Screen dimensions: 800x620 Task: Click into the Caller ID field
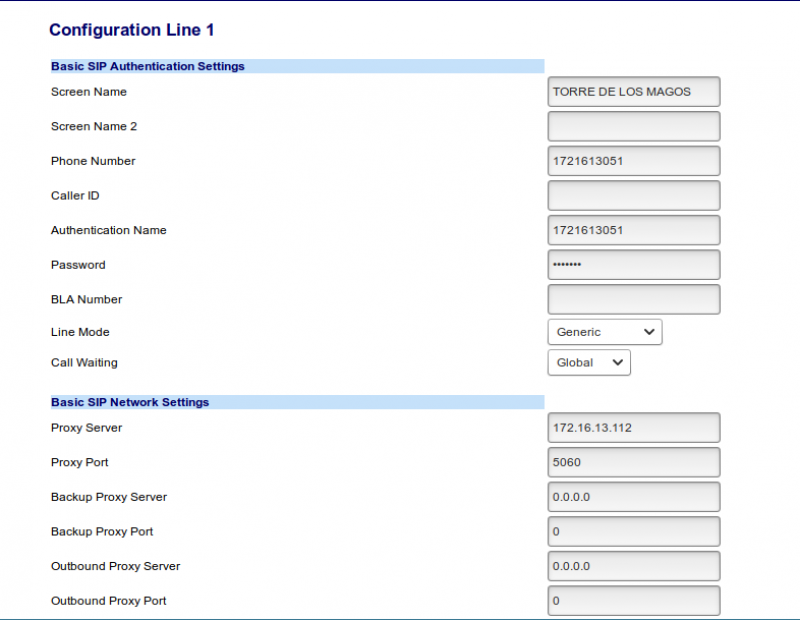(633, 196)
